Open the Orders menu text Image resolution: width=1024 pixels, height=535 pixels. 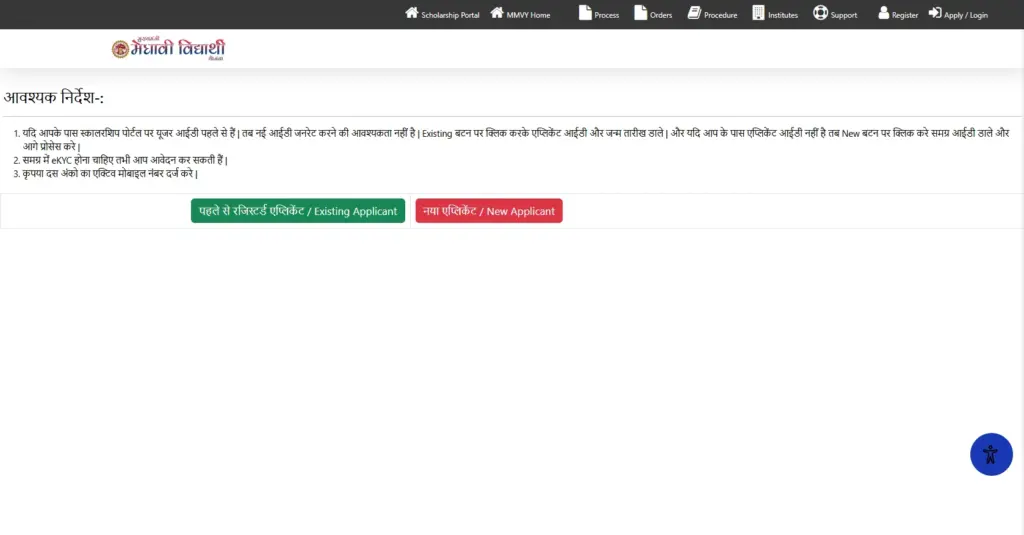(x=661, y=15)
